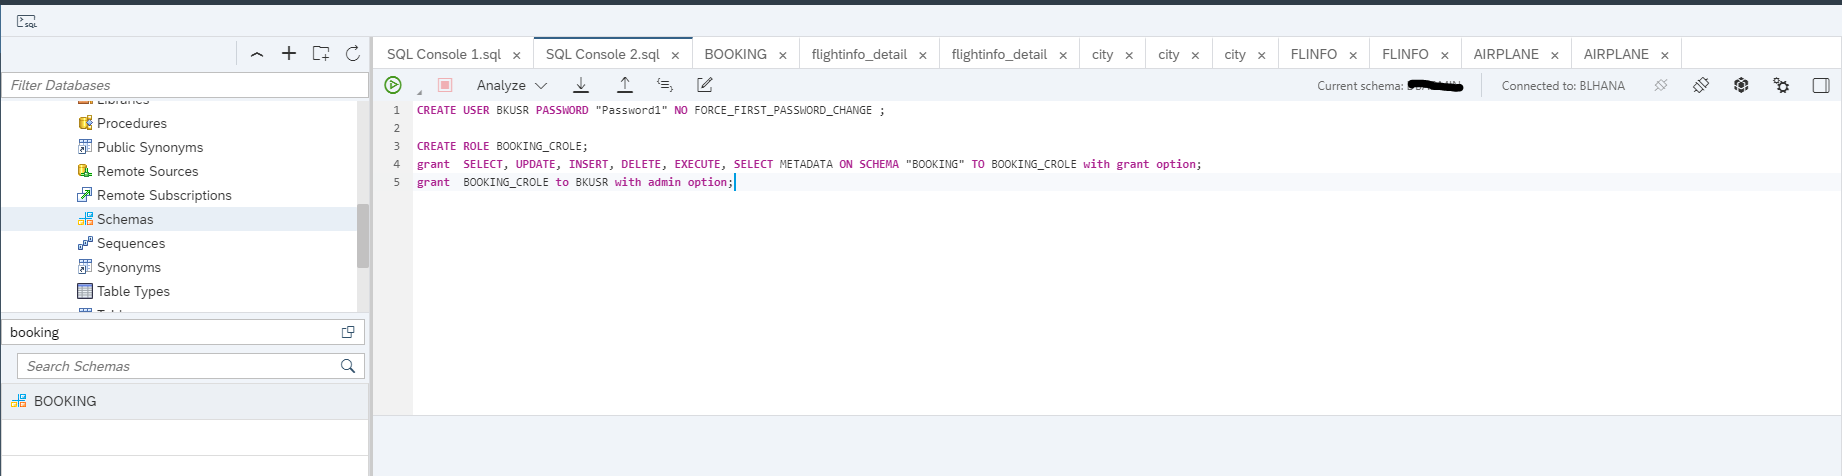Screen dimensions: 1842x476
Task: Select the Schemas tree node
Action: [x=125, y=219]
